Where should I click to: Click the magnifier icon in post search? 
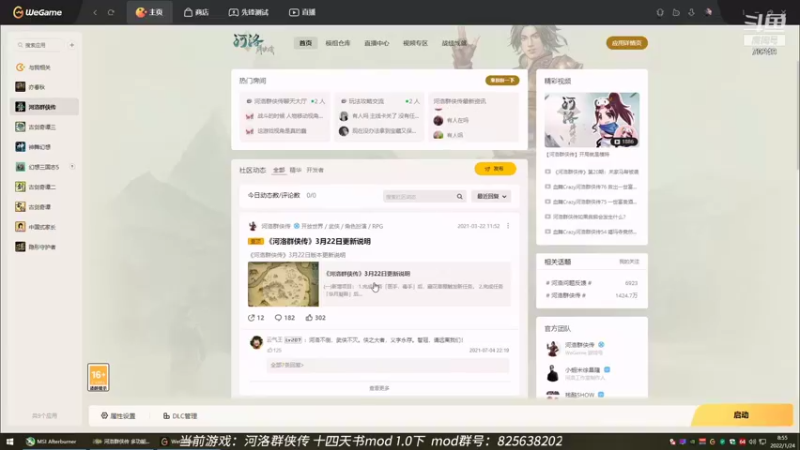460,196
